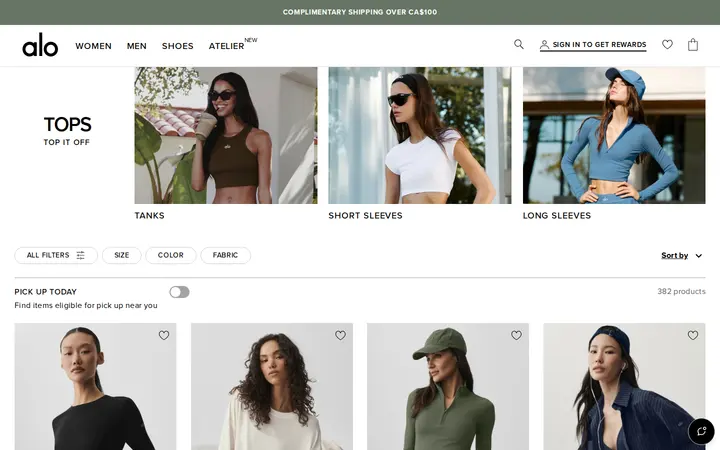Click the complimentary shipping banner

[360, 12]
